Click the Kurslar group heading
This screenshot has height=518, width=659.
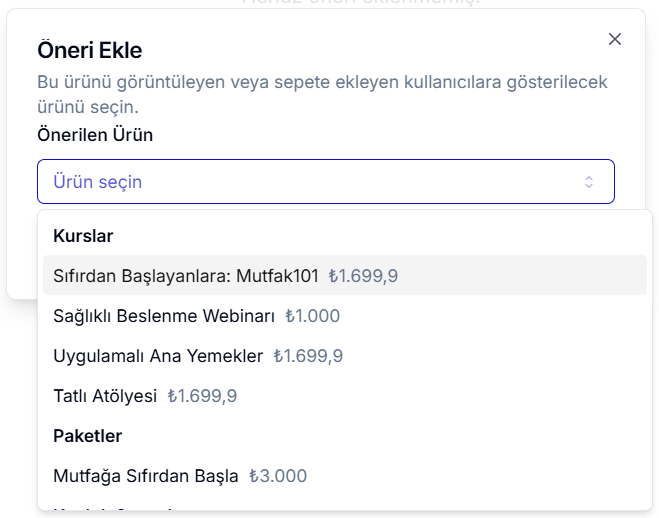(83, 236)
